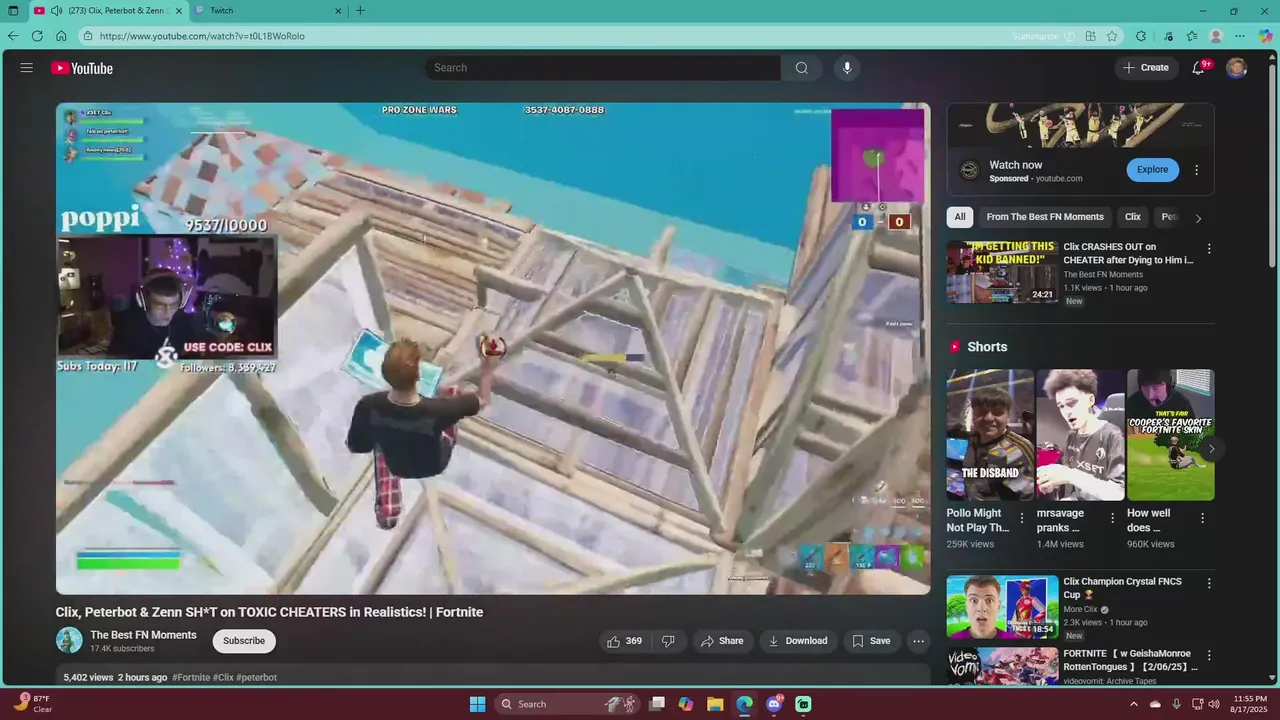1280x720 pixels.
Task: Click the browser address bar URL
Action: coord(202,36)
